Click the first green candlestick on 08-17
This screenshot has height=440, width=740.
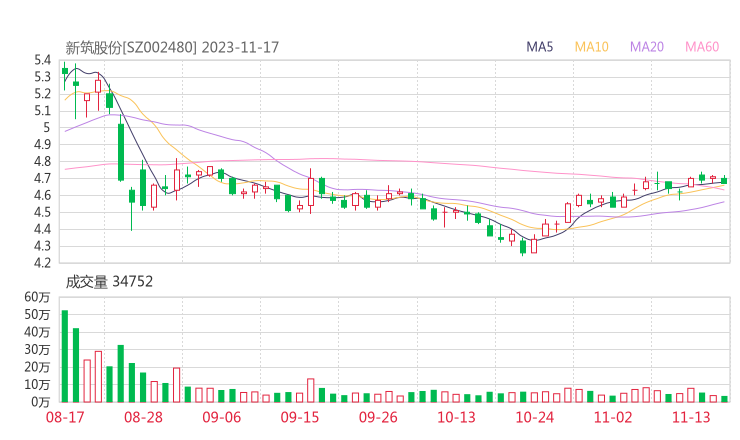(x=65, y=71)
